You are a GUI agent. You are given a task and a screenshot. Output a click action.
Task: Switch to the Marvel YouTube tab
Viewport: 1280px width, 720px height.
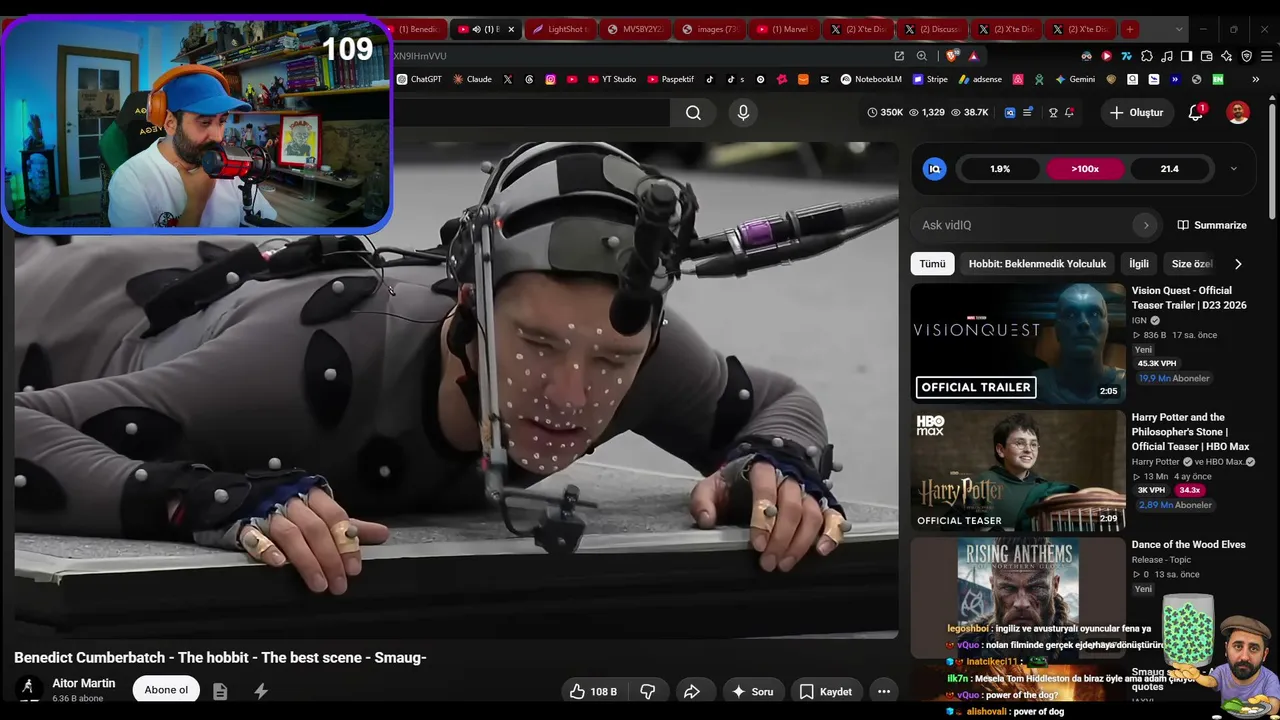(784, 29)
